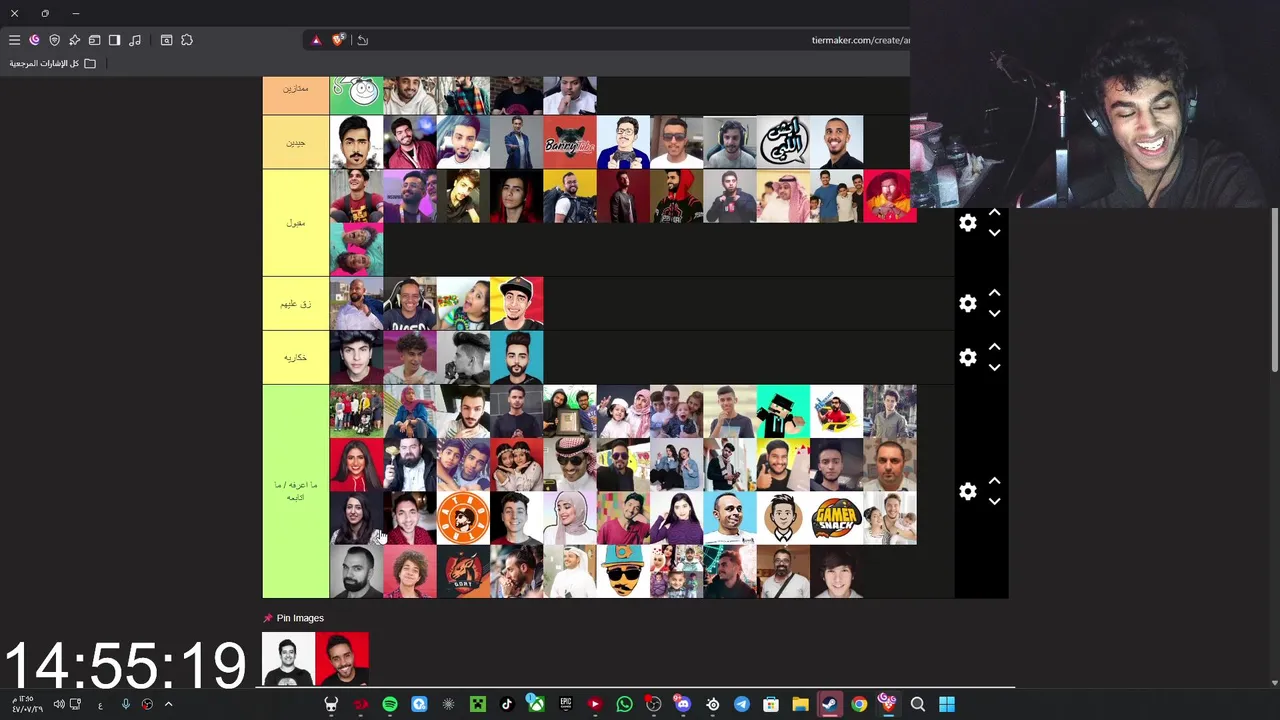Viewport: 1280px width, 720px height.
Task: Select the white-shirt pinned image below Pin Images
Action: (288, 659)
